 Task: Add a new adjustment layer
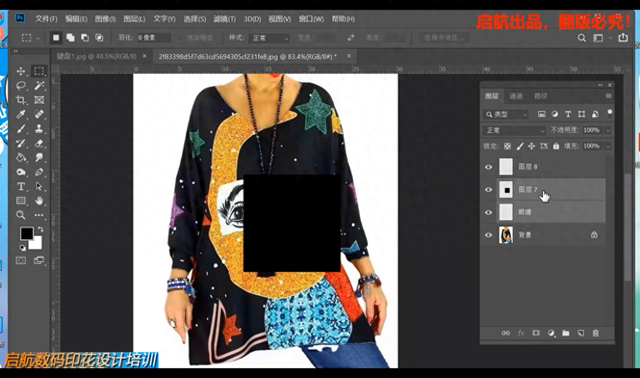[x=551, y=333]
